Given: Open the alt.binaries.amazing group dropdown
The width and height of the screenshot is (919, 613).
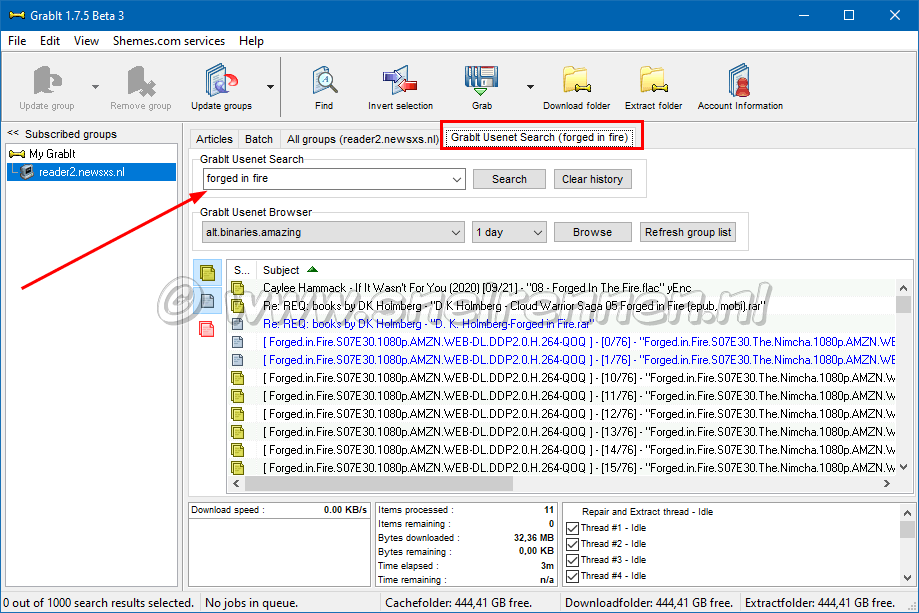Looking at the screenshot, I should [456, 232].
